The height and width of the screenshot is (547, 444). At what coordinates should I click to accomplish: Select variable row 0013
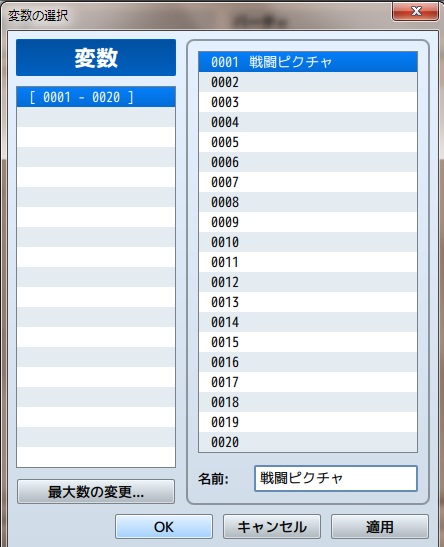pyautogui.click(x=308, y=302)
